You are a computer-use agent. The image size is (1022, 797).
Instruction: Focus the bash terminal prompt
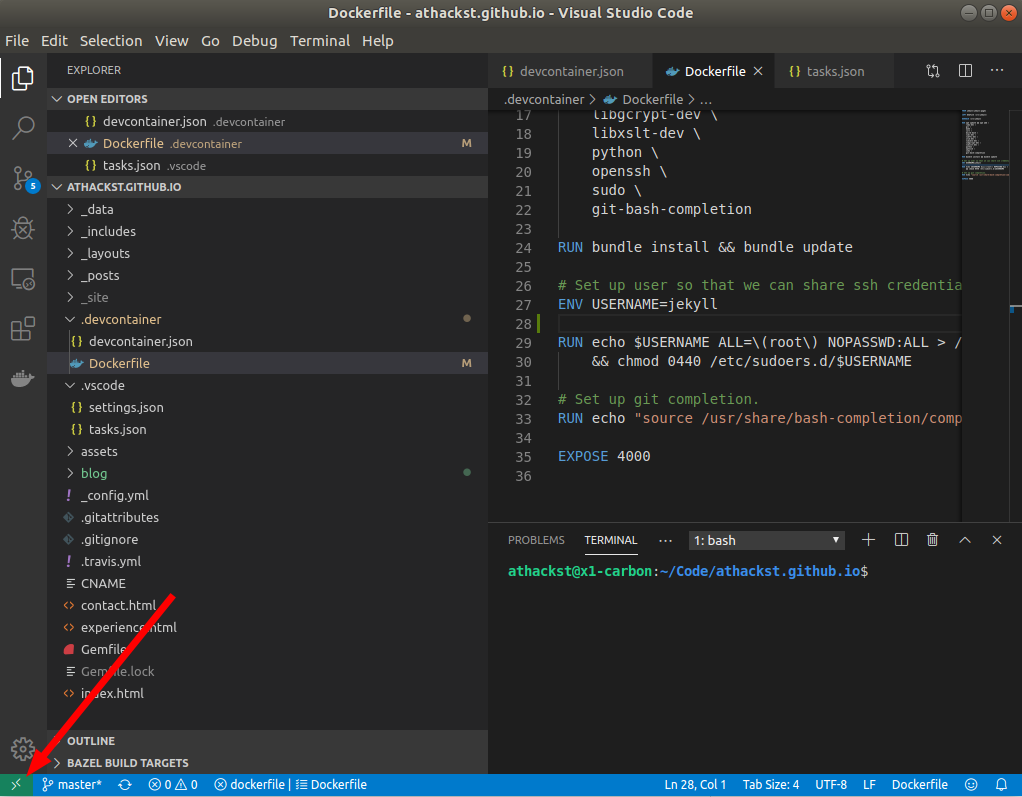pyautogui.click(x=688, y=572)
